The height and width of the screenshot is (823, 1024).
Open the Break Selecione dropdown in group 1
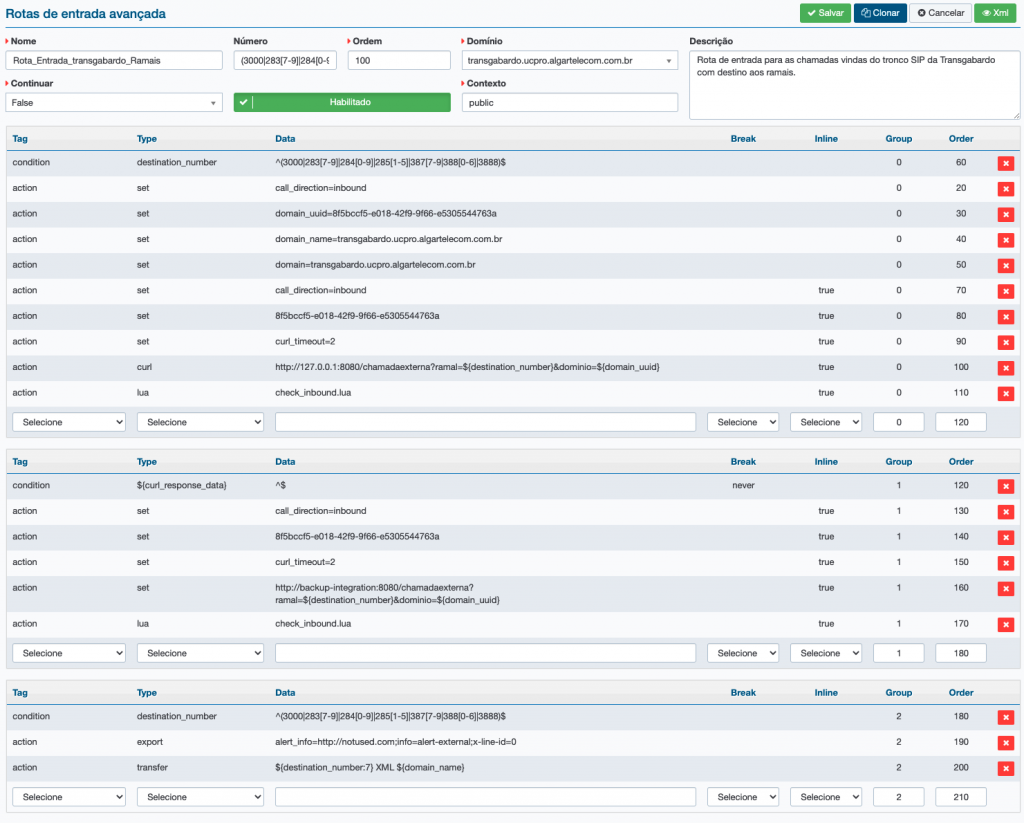pos(742,653)
